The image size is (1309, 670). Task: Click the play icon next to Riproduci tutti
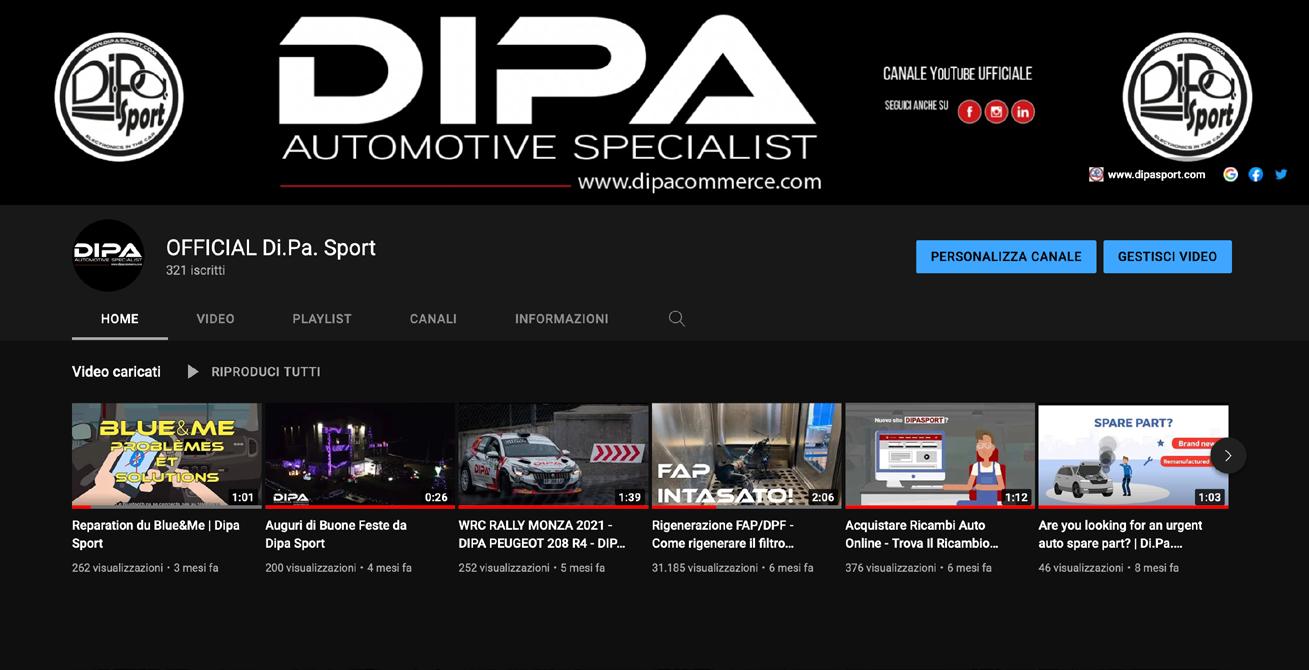pyautogui.click(x=193, y=372)
